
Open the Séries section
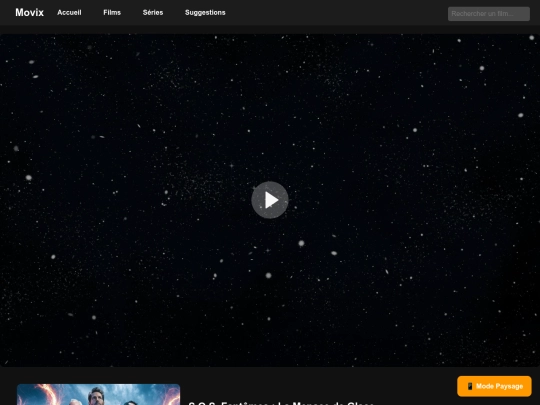(153, 12)
